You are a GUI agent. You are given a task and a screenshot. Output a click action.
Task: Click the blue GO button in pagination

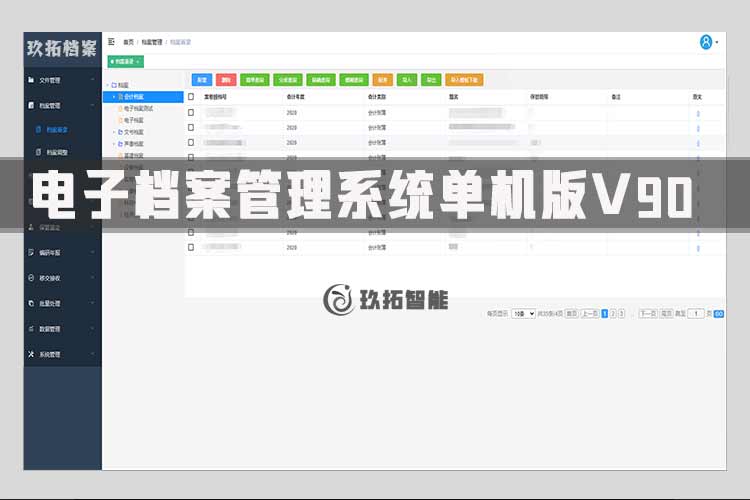718,314
